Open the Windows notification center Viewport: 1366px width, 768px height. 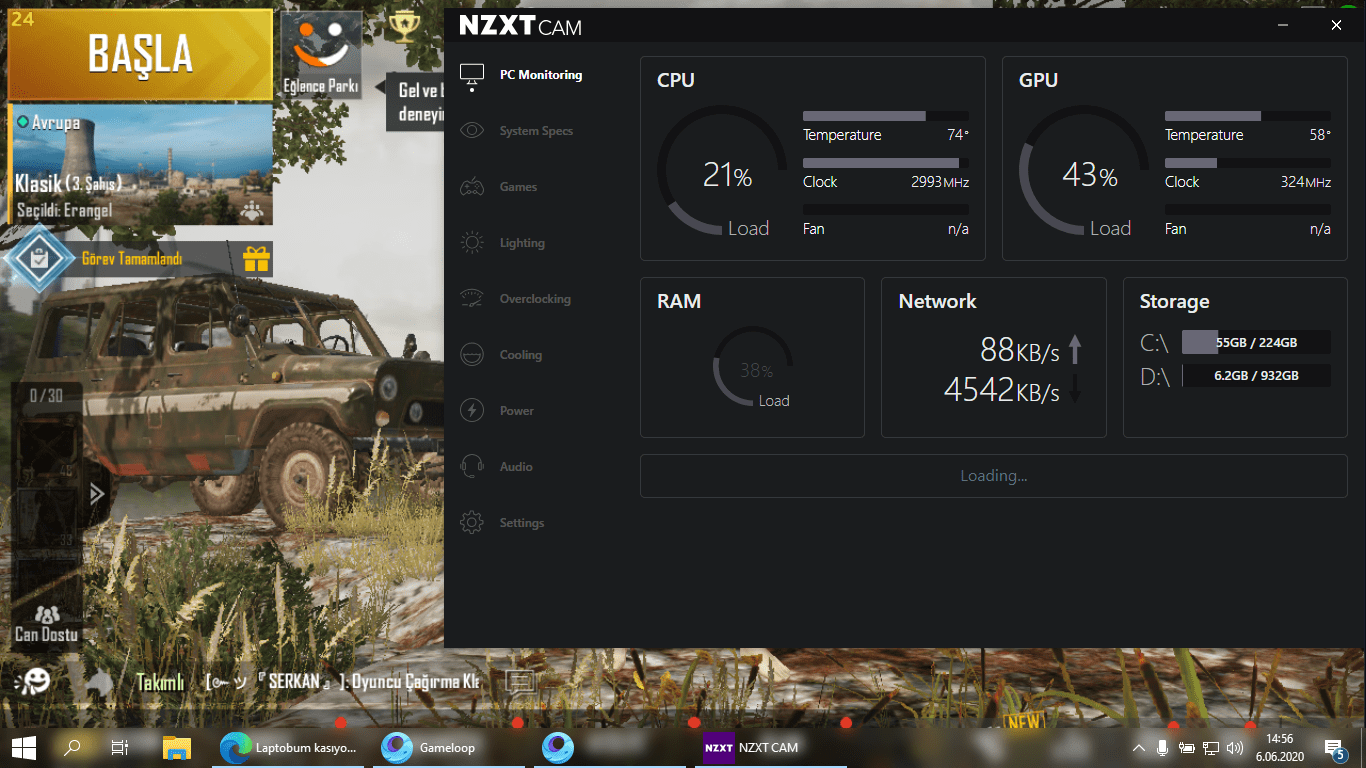click(1334, 748)
